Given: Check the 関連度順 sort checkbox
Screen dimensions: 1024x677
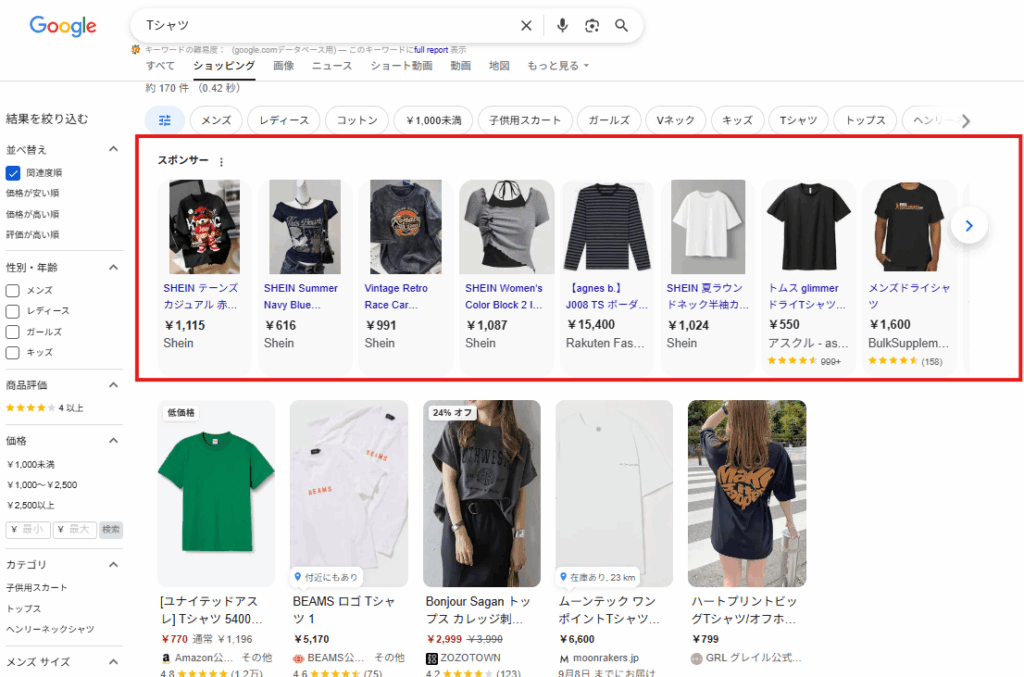Looking at the screenshot, I should 12,173.
